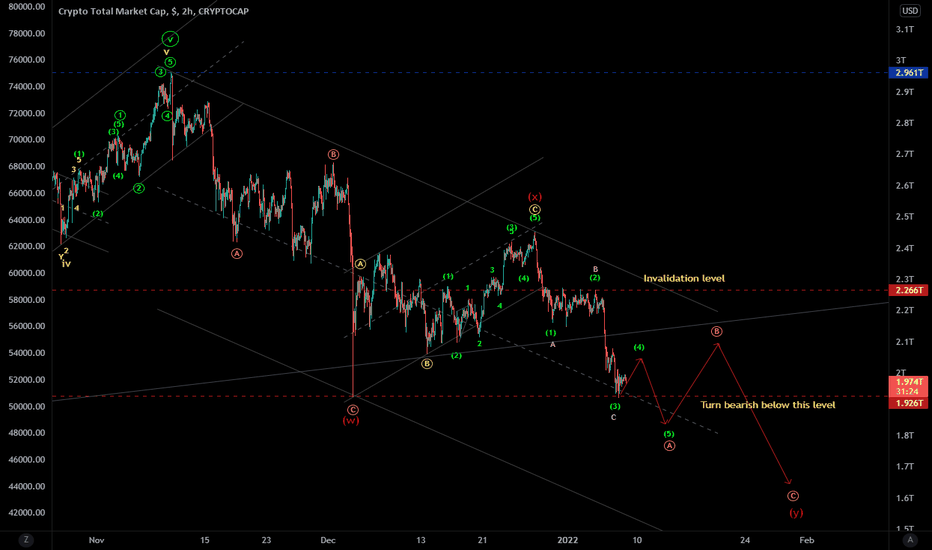Click the blue 2.961T price label
Screen dimensions: 932x550
(909, 73)
